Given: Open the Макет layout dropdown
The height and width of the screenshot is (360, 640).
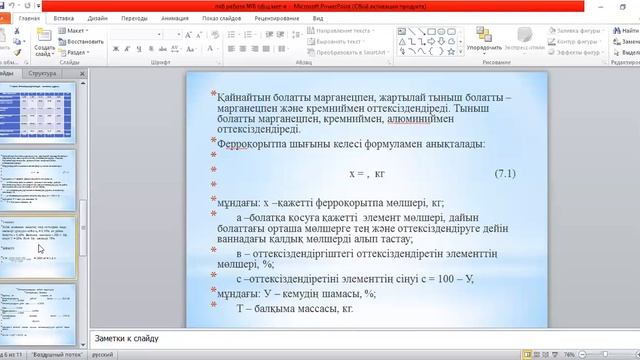Looking at the screenshot, I should (73, 31).
